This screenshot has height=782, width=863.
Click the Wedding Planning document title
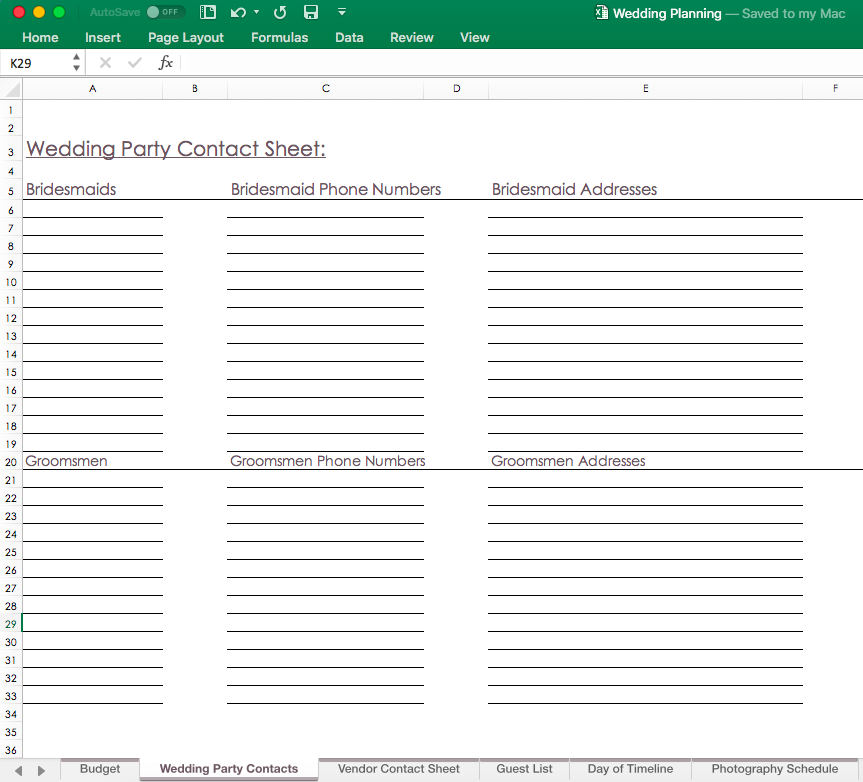667,13
